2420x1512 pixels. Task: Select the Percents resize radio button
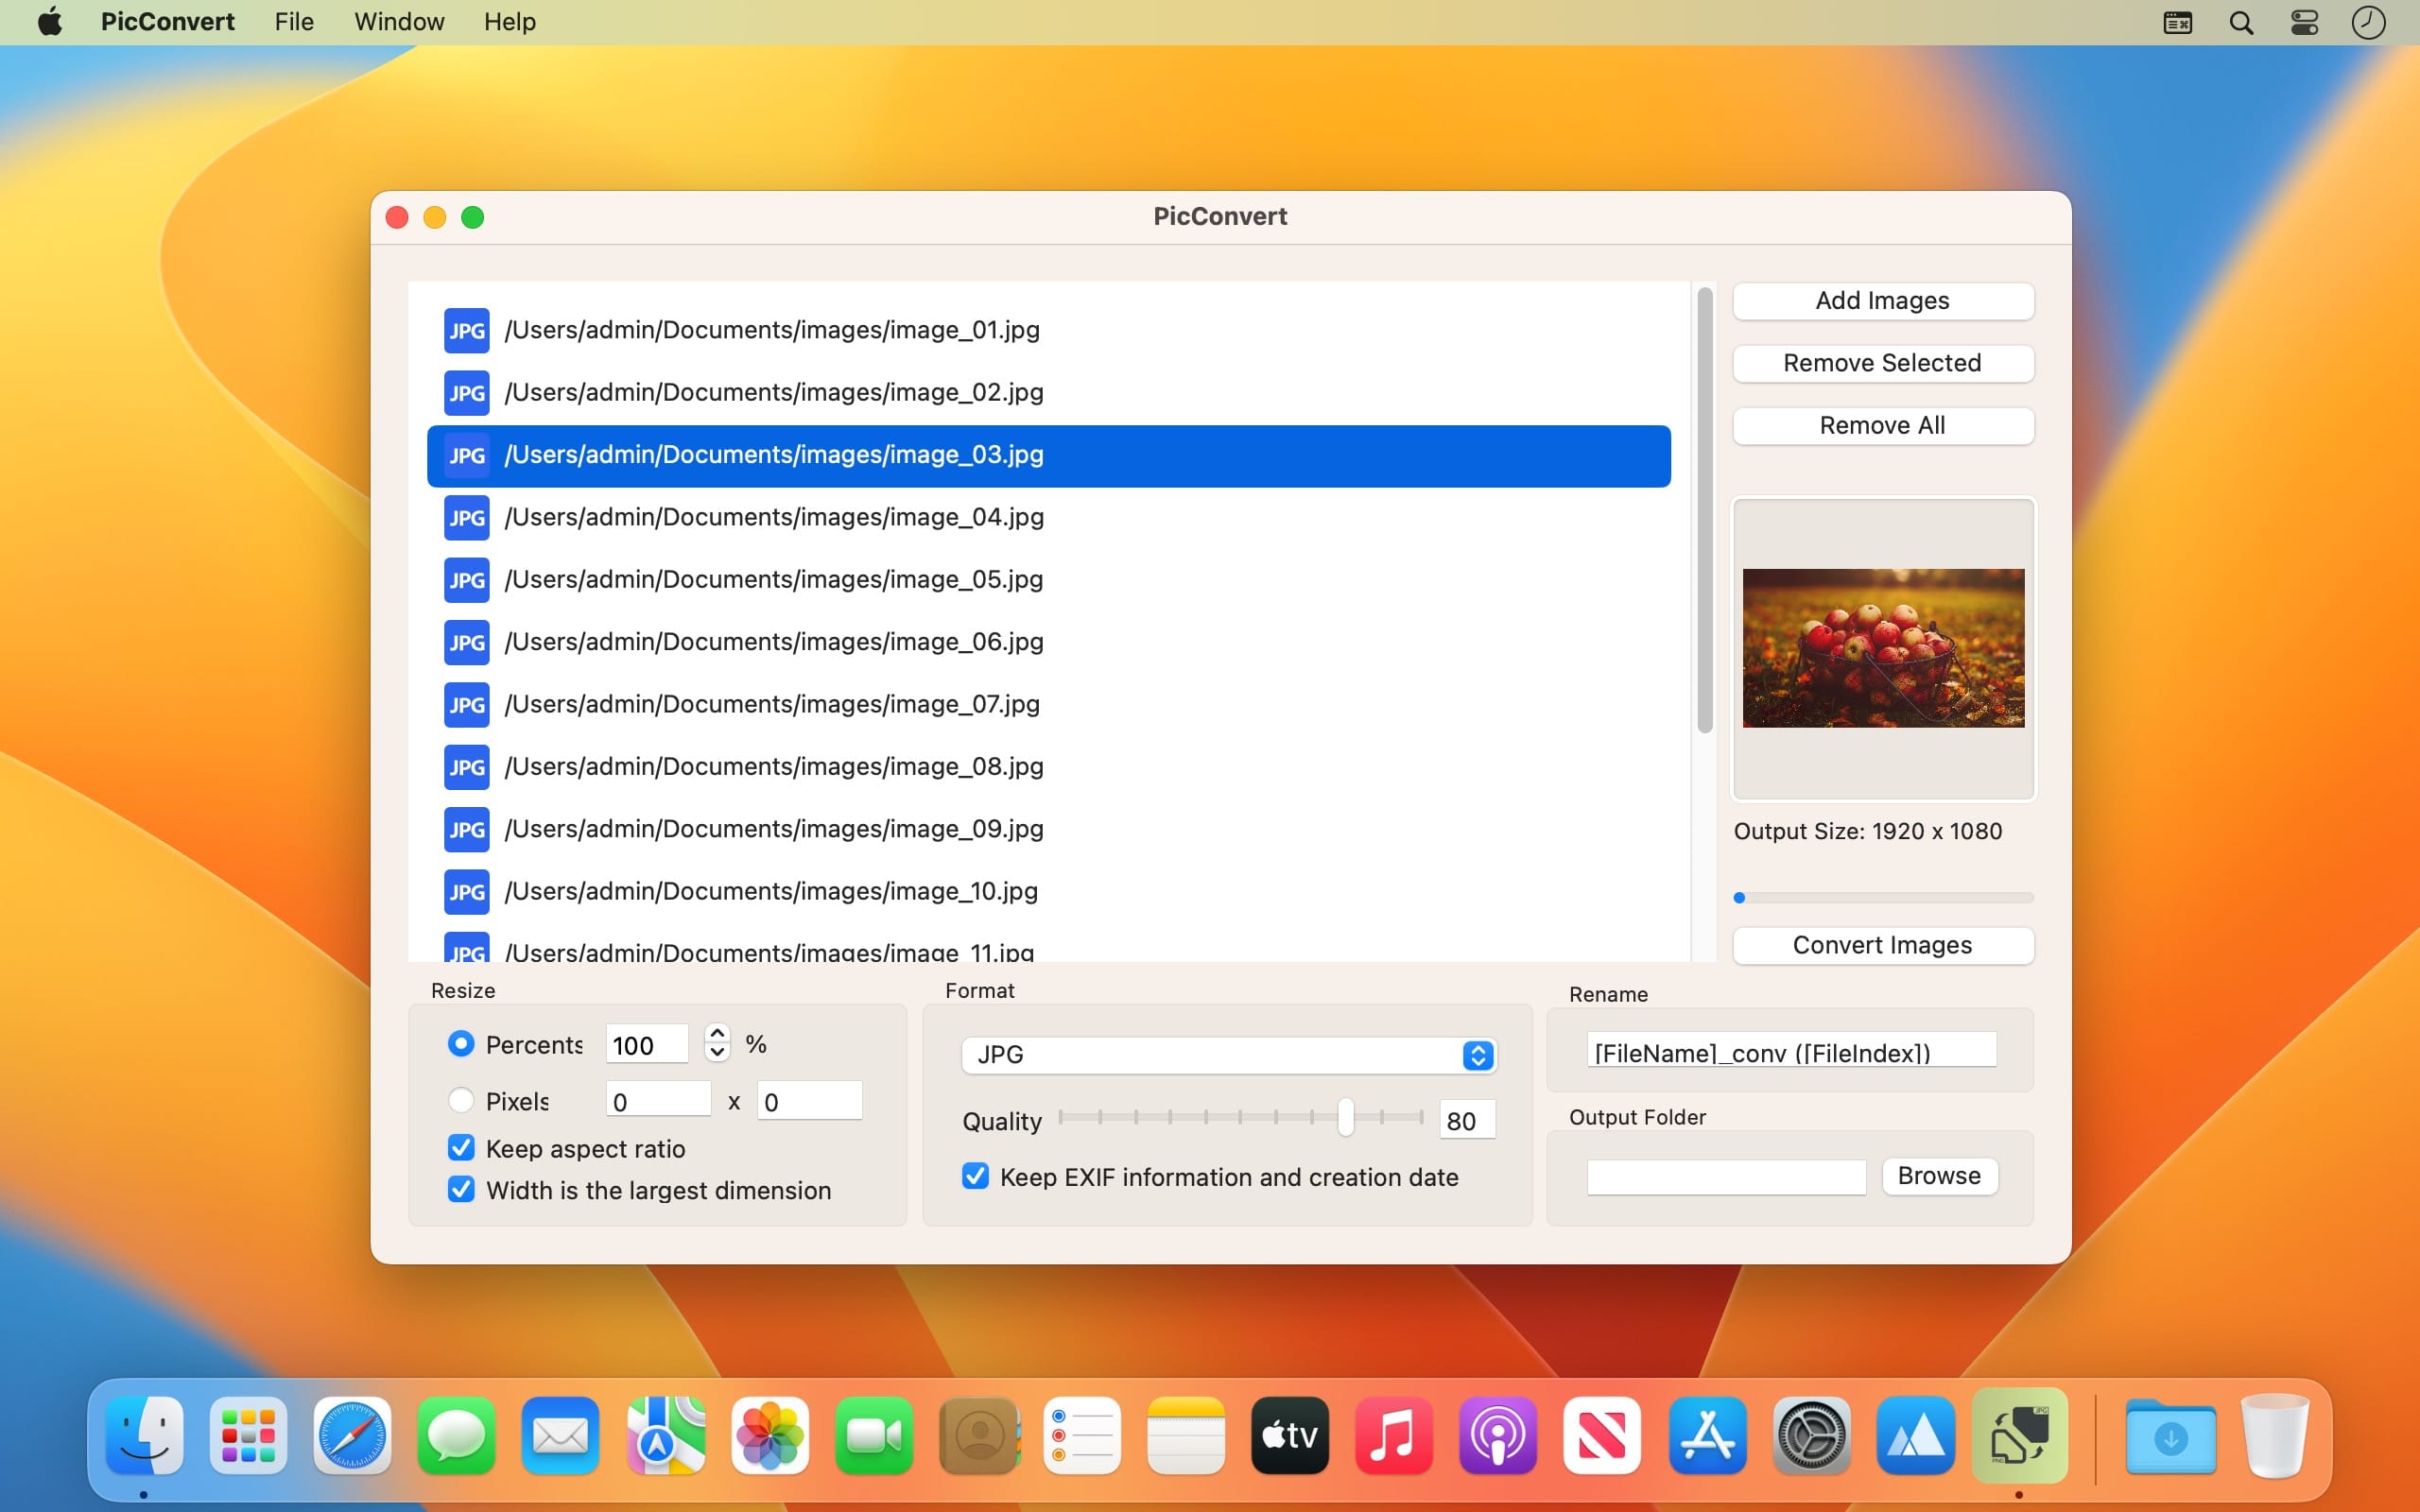click(461, 1044)
